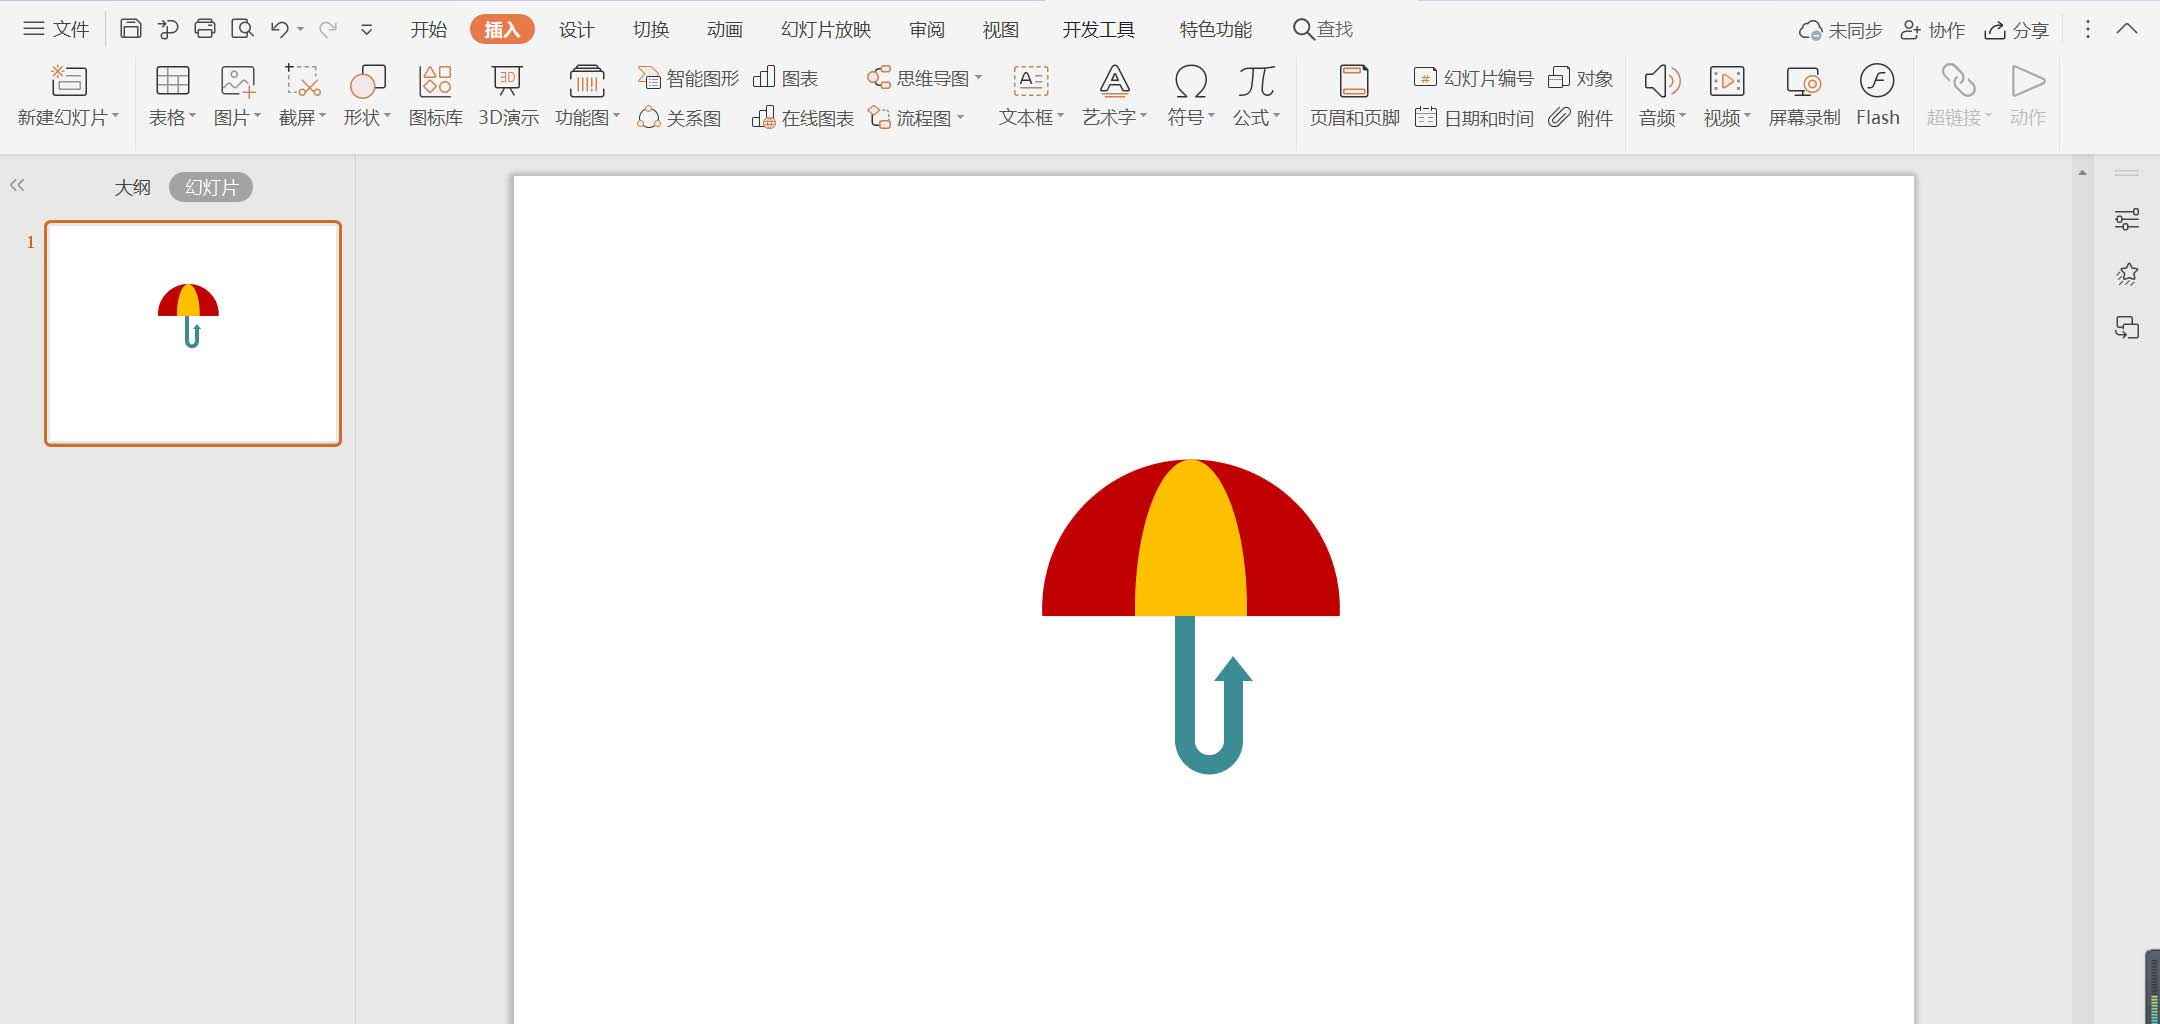Launch 3D演示 presentation feature
The height and width of the screenshot is (1024, 2160).
tap(506, 95)
